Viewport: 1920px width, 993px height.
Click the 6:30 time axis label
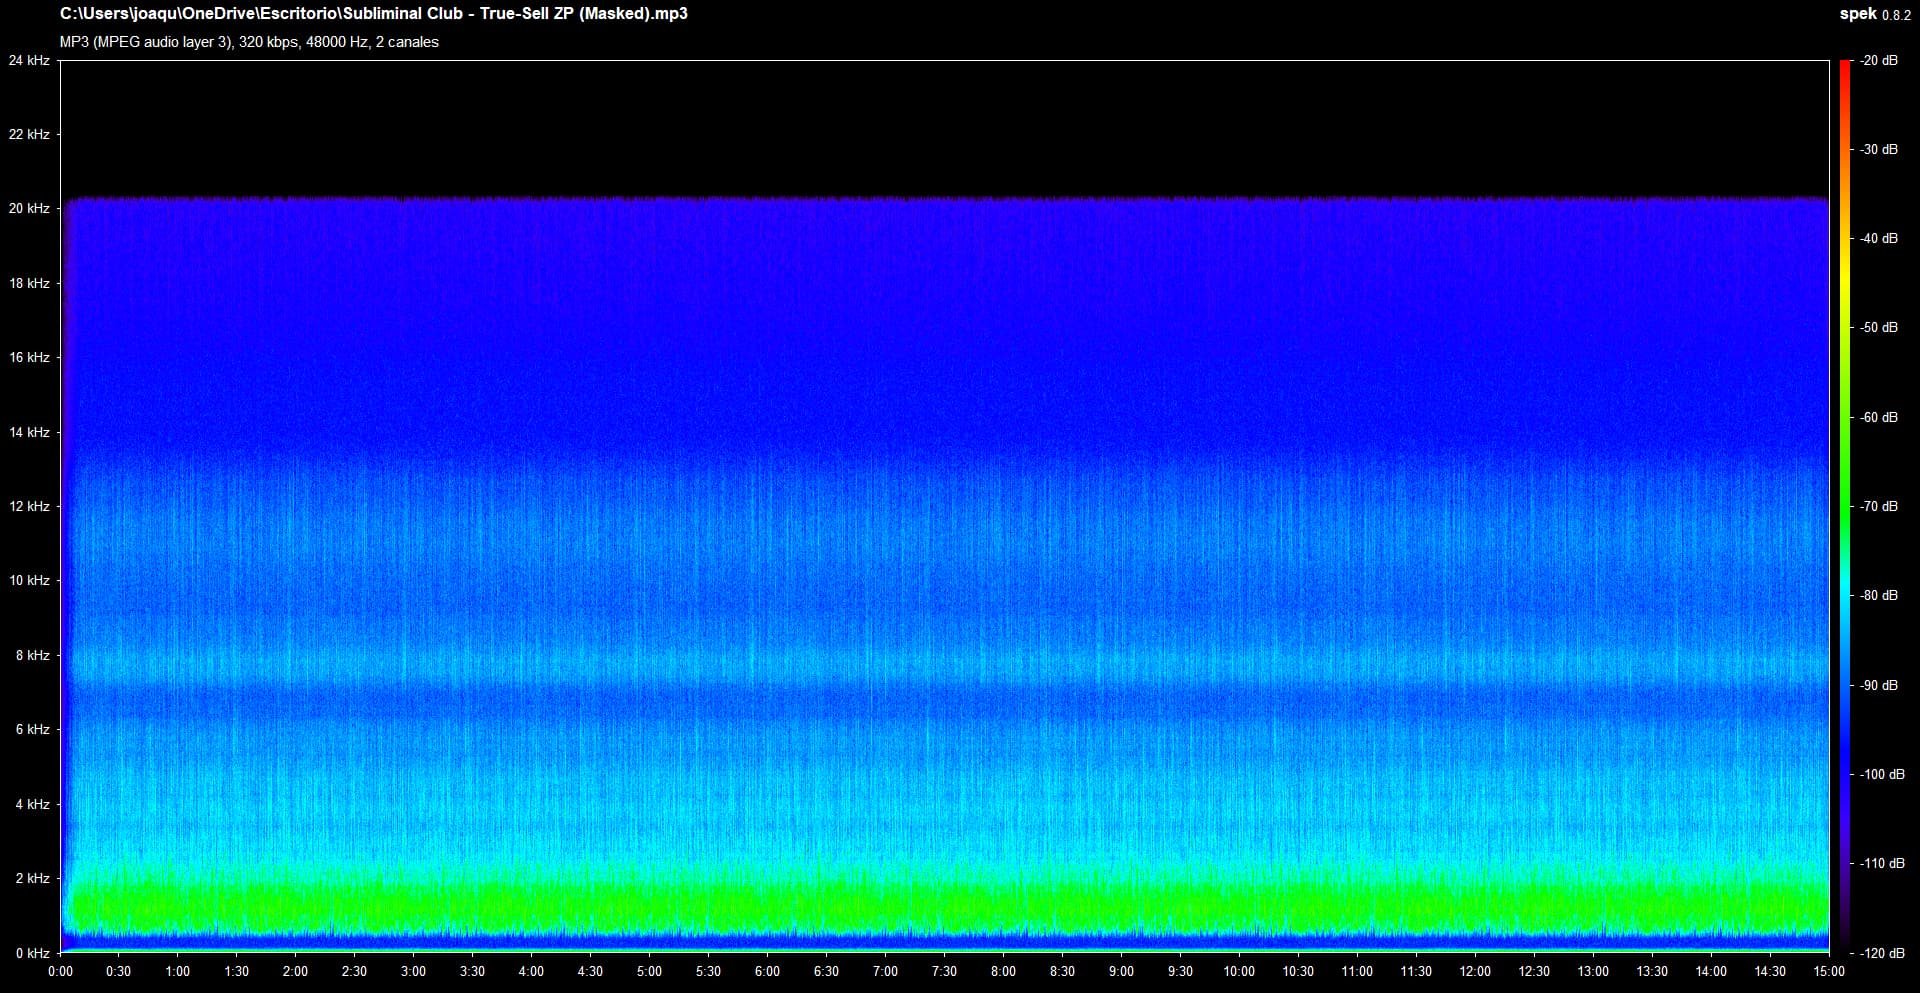pos(827,971)
